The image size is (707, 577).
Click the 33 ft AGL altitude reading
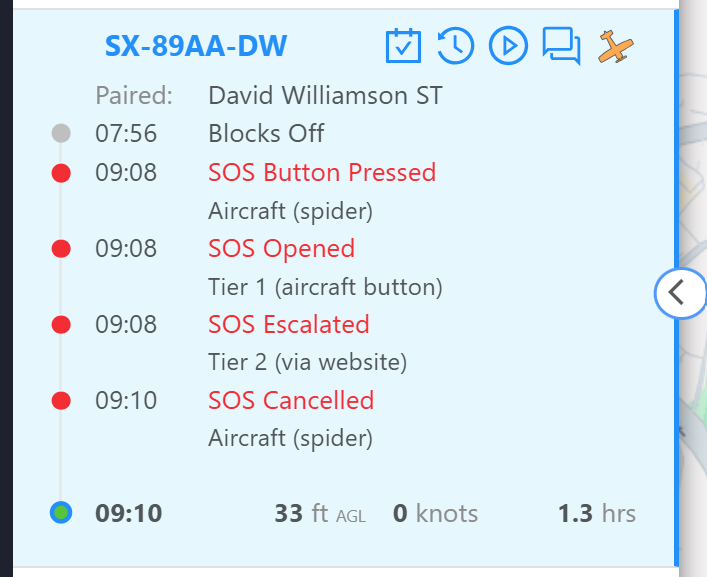(x=320, y=513)
